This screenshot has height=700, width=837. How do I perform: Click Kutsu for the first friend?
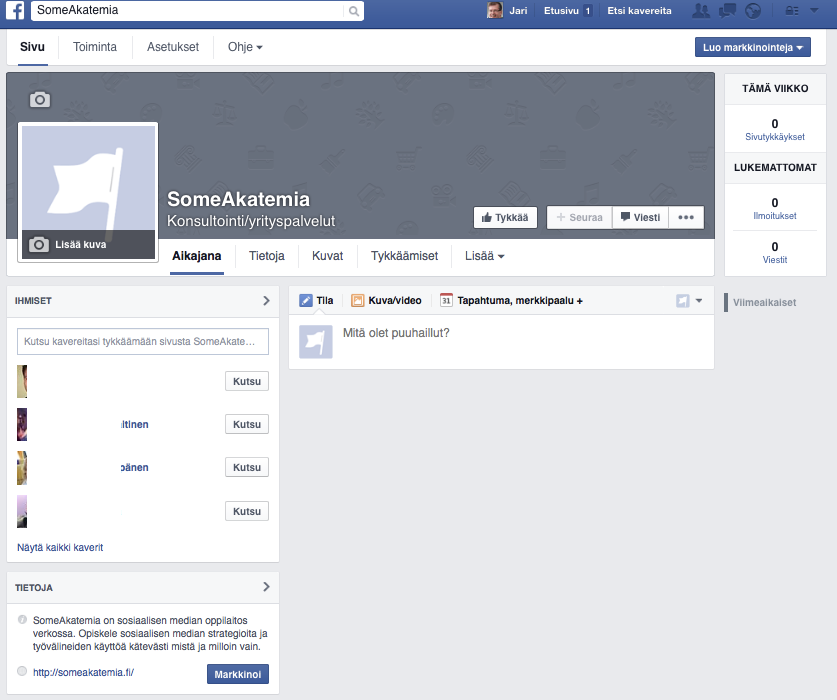(x=247, y=381)
